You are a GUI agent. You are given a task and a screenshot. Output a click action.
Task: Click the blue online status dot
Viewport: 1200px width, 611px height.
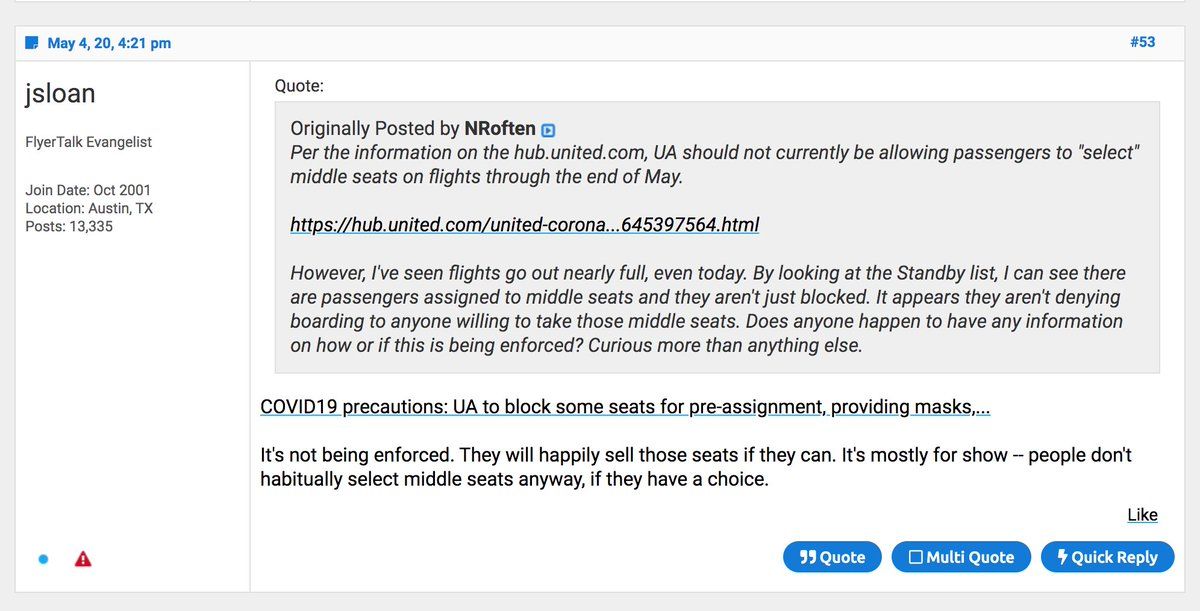click(43, 559)
